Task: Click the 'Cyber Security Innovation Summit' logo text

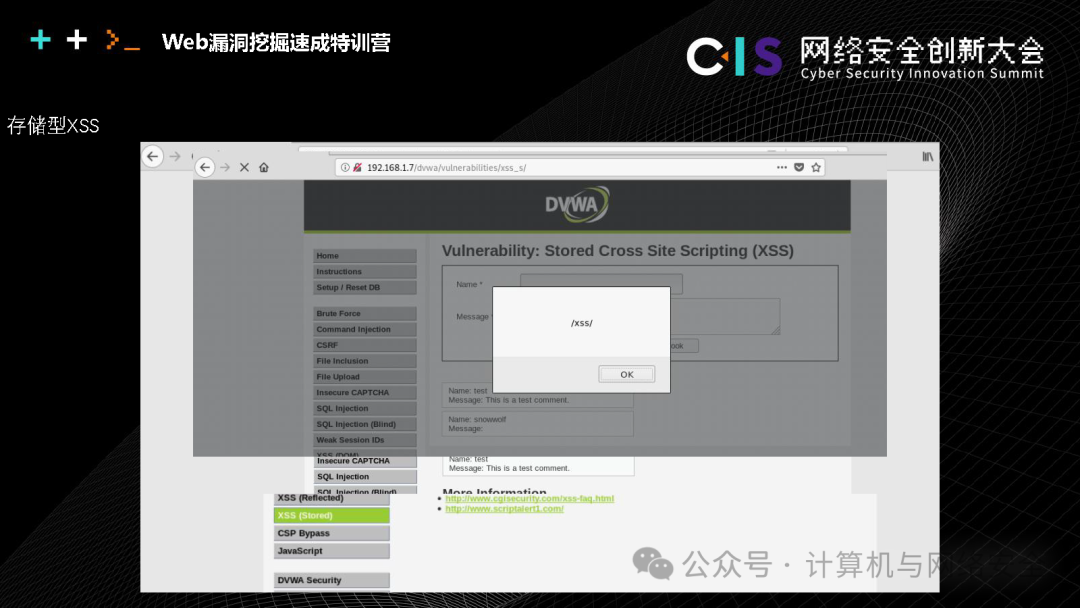Action: coord(922,73)
